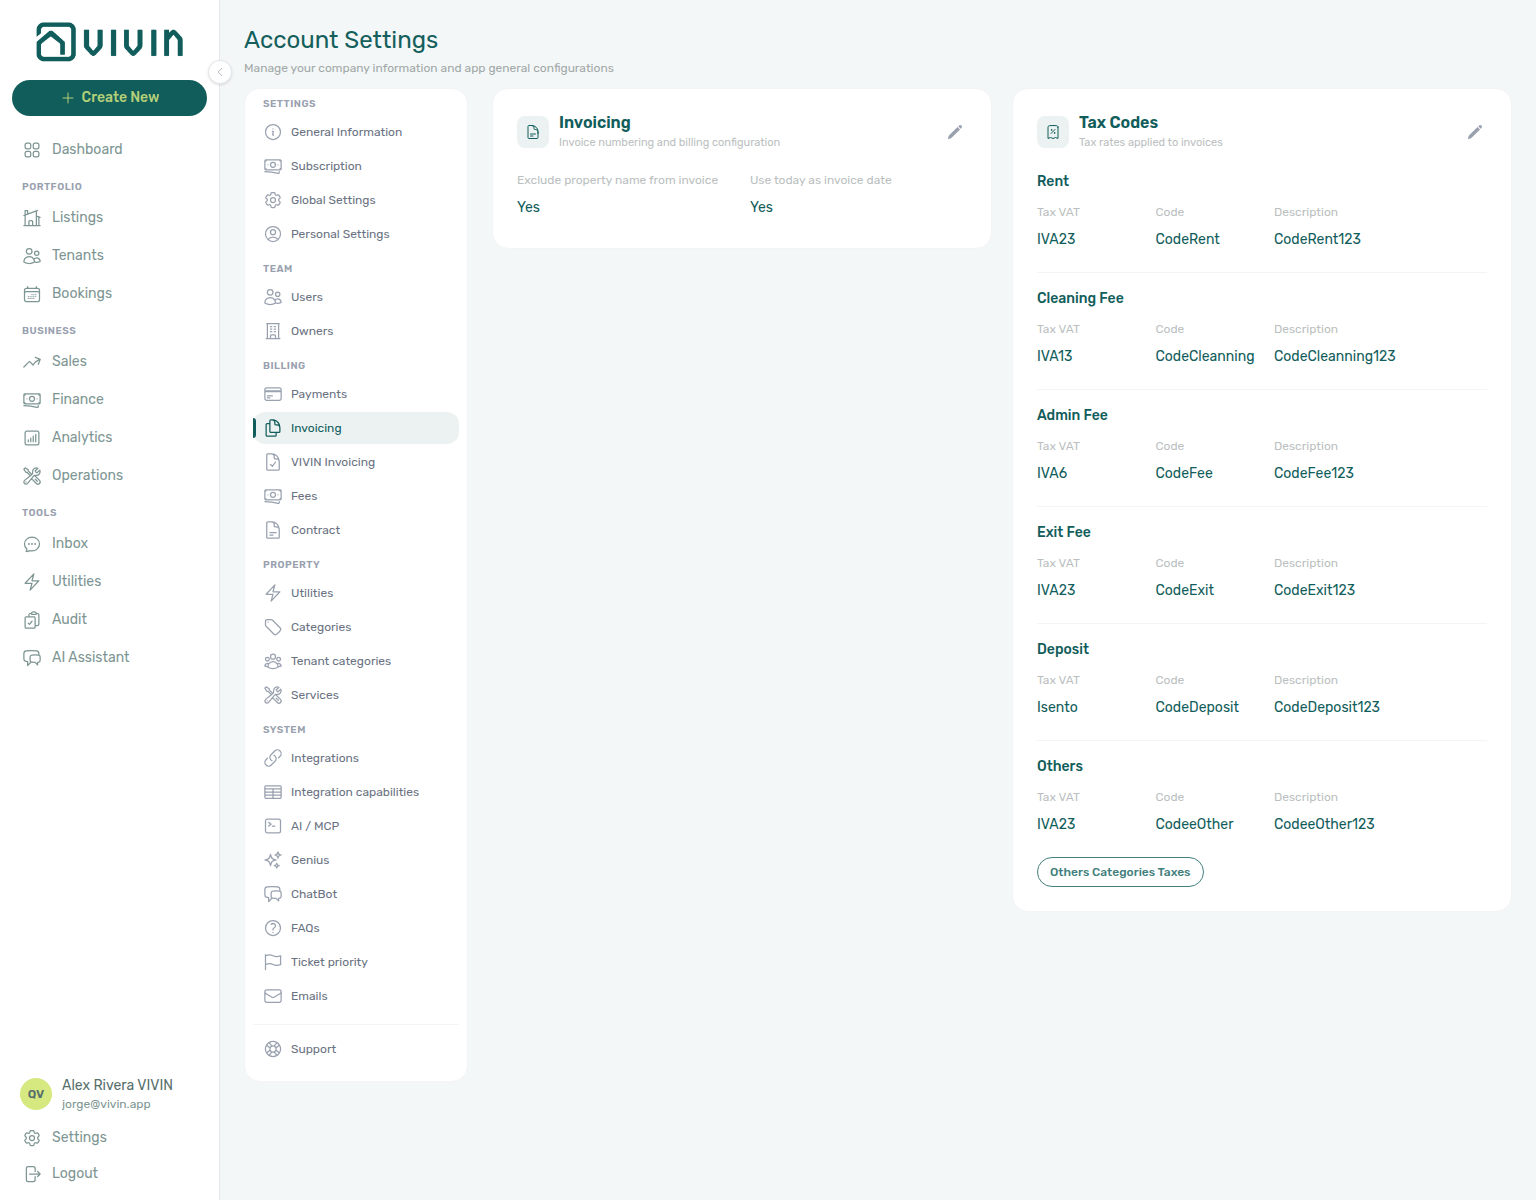Click the CodeExit123 description value

[x=1314, y=590]
